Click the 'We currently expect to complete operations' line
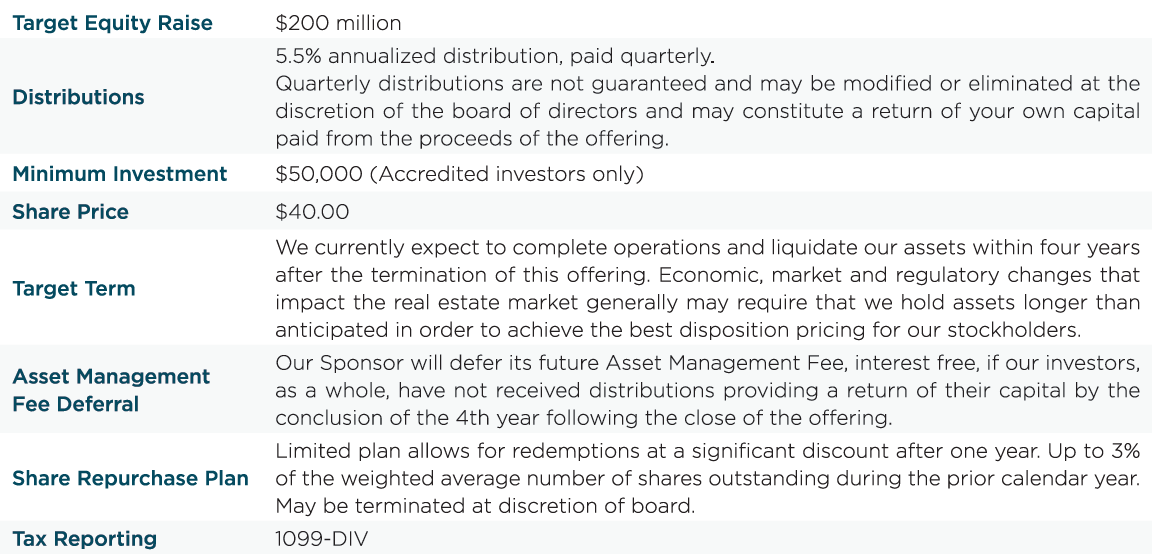 click(x=707, y=247)
